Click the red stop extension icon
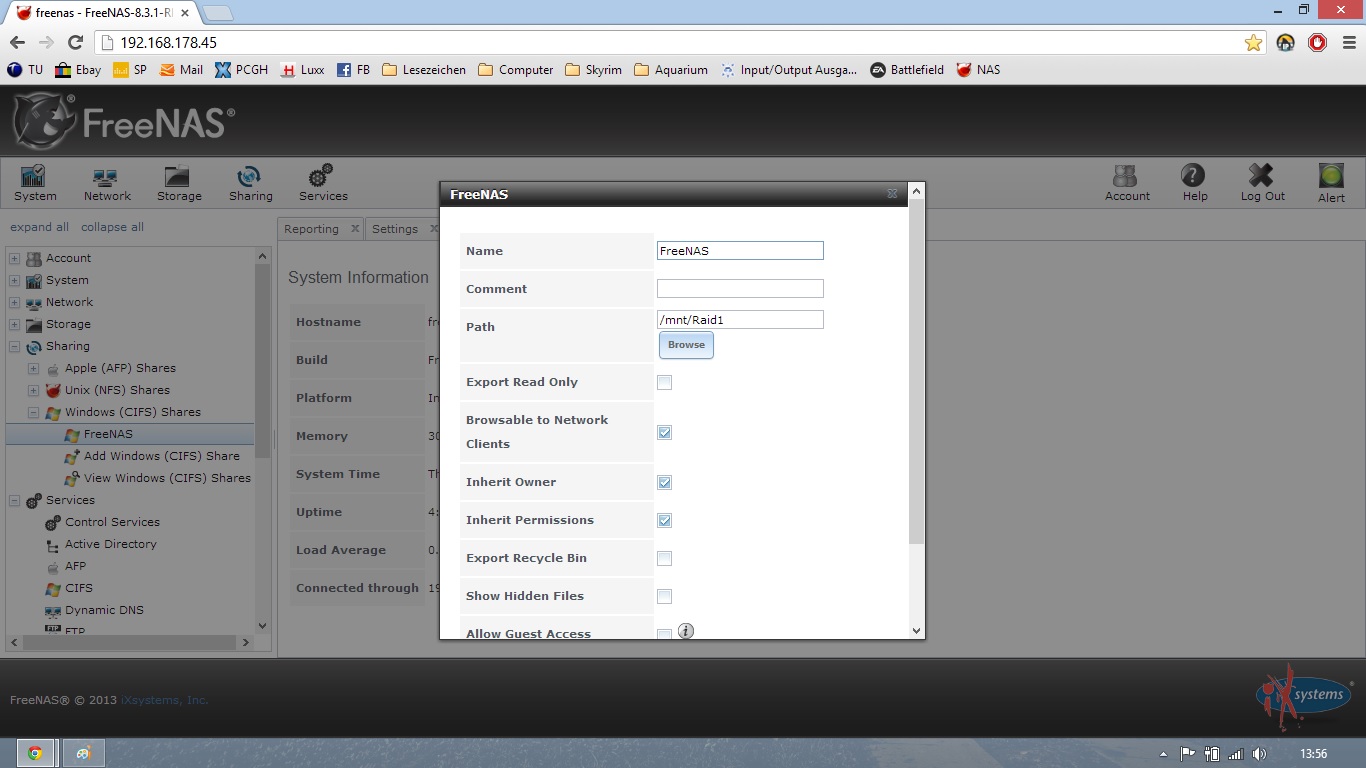The image size is (1366, 768). [1318, 42]
